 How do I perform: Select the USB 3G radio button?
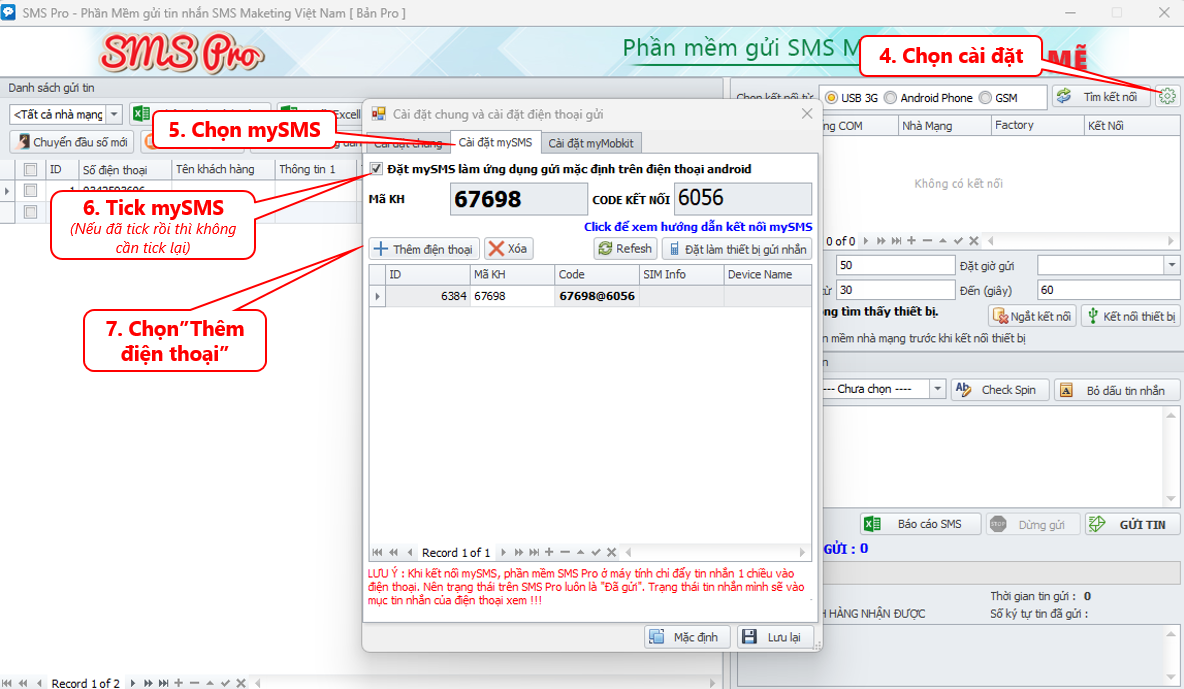[831, 97]
